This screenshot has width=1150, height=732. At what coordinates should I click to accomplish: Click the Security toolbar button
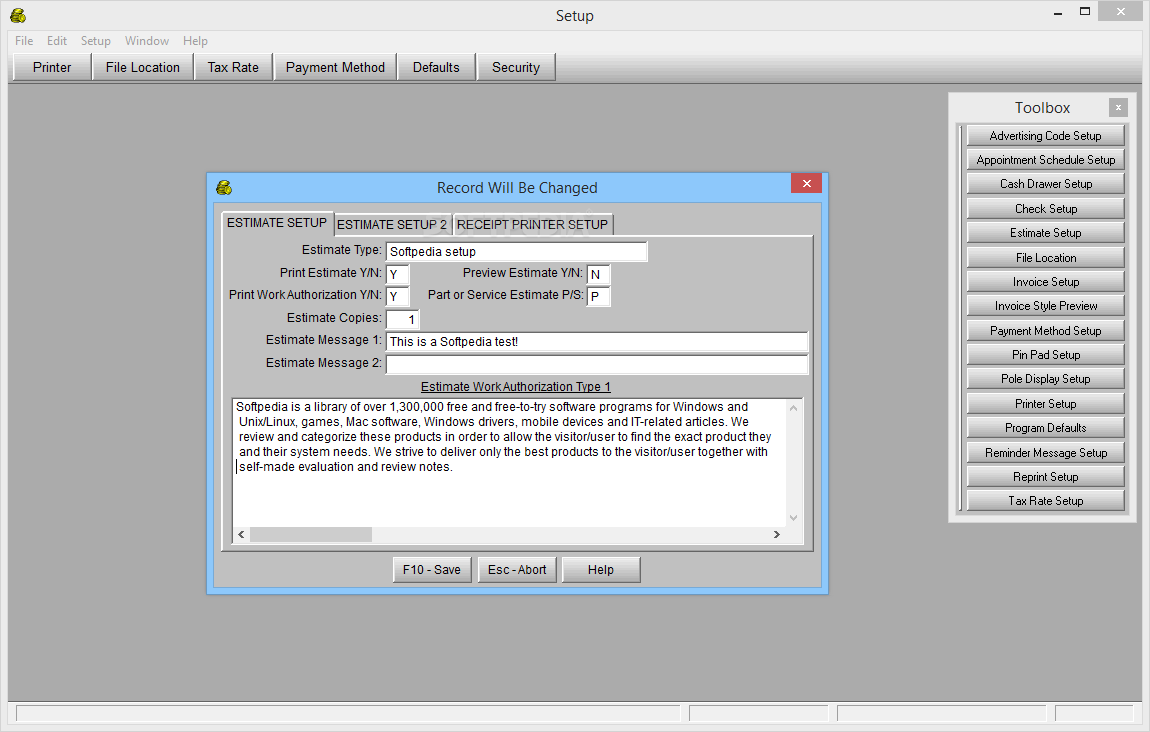(516, 67)
